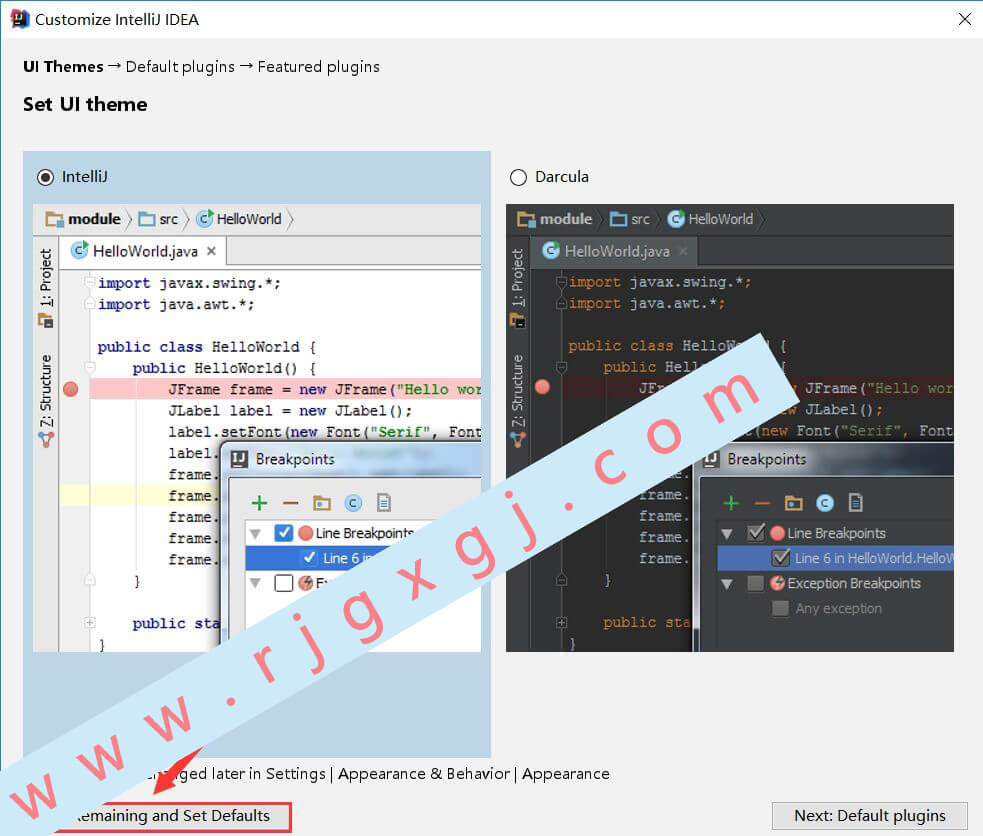Screen dimensions: 983x836
Task: Click group-by-file icon in Darcula preview
Action: pos(855,503)
